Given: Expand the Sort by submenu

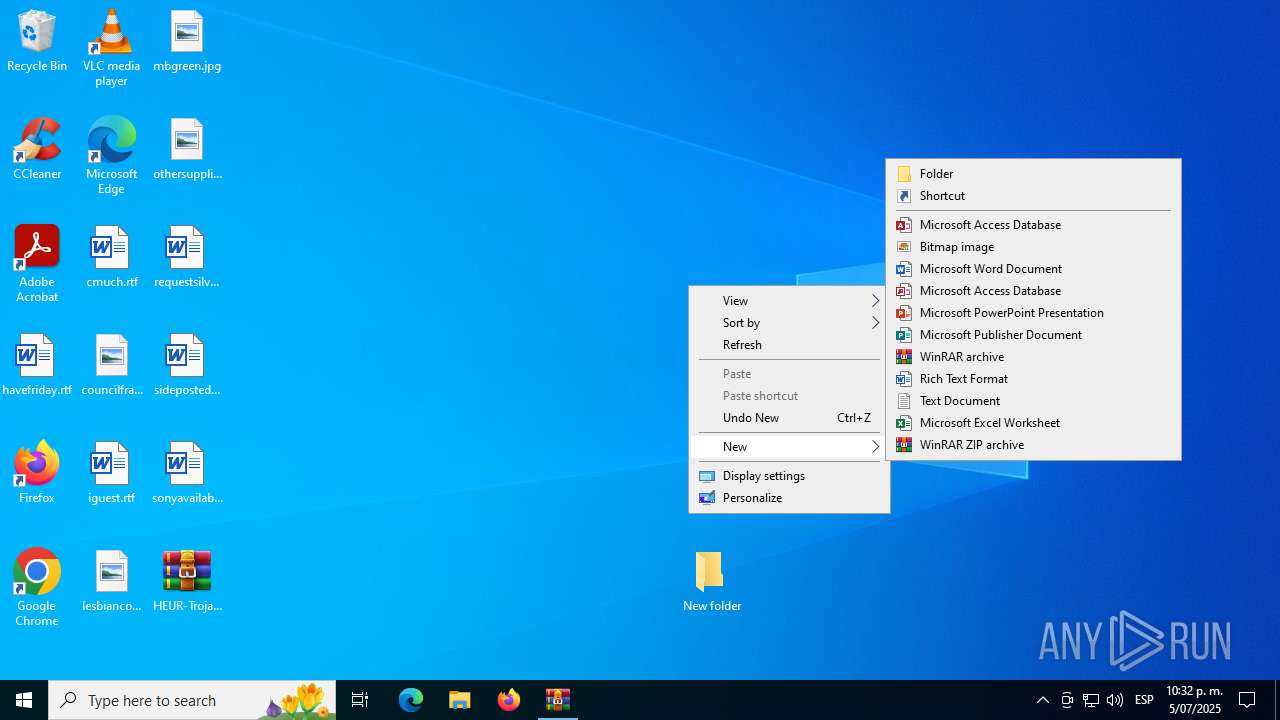Looking at the screenshot, I should pos(789,323).
